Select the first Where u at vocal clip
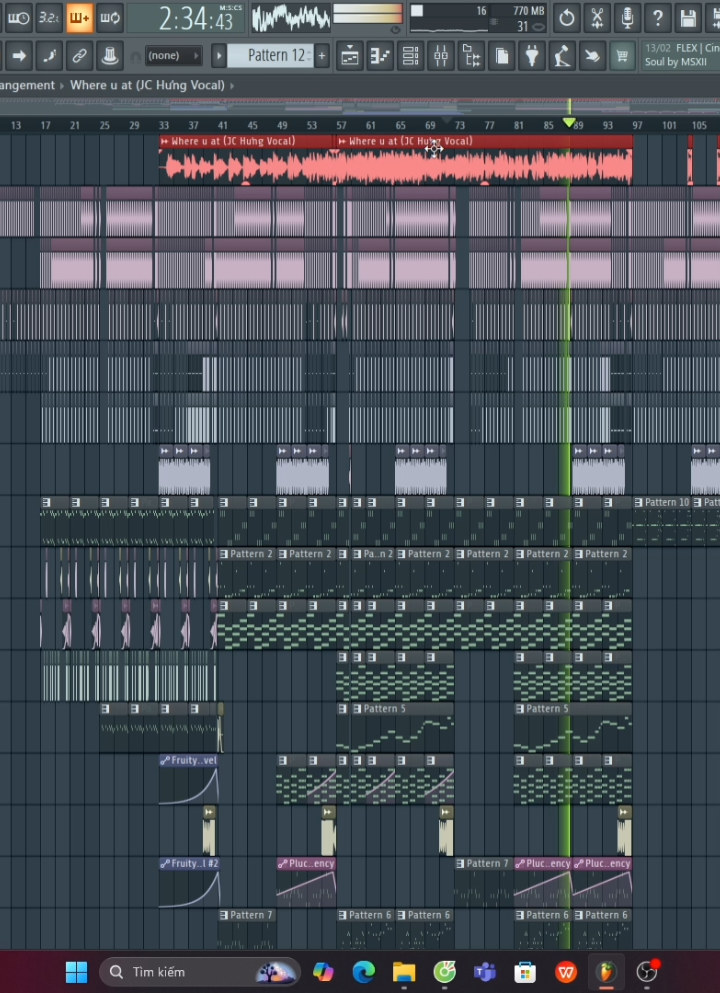Viewport: 720px width, 993px height. tap(248, 160)
